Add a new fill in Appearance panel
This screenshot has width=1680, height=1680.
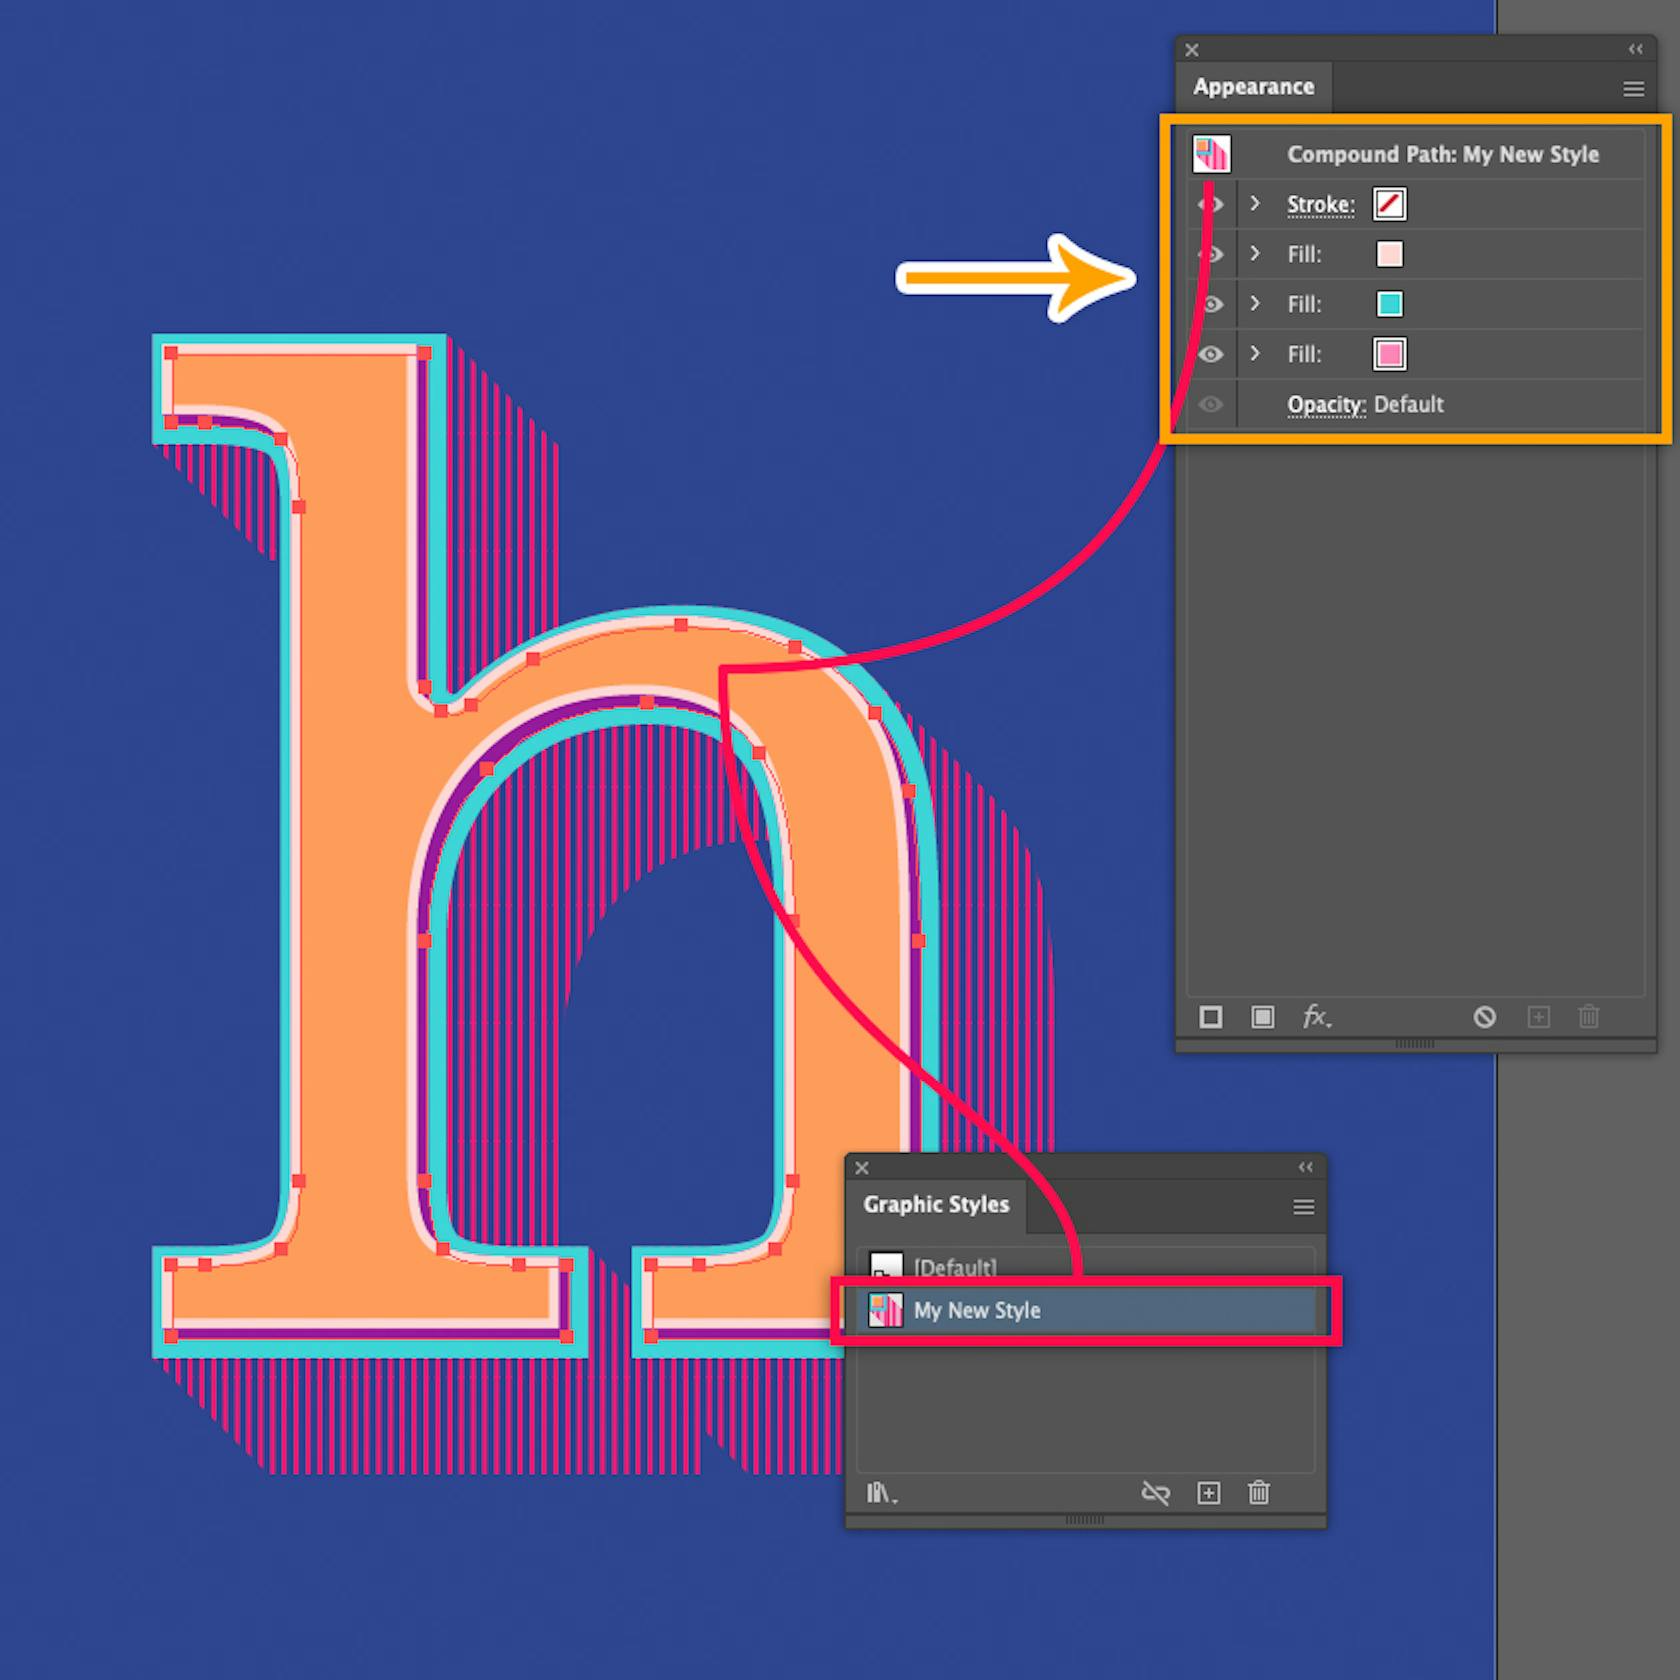pos(1262,1017)
